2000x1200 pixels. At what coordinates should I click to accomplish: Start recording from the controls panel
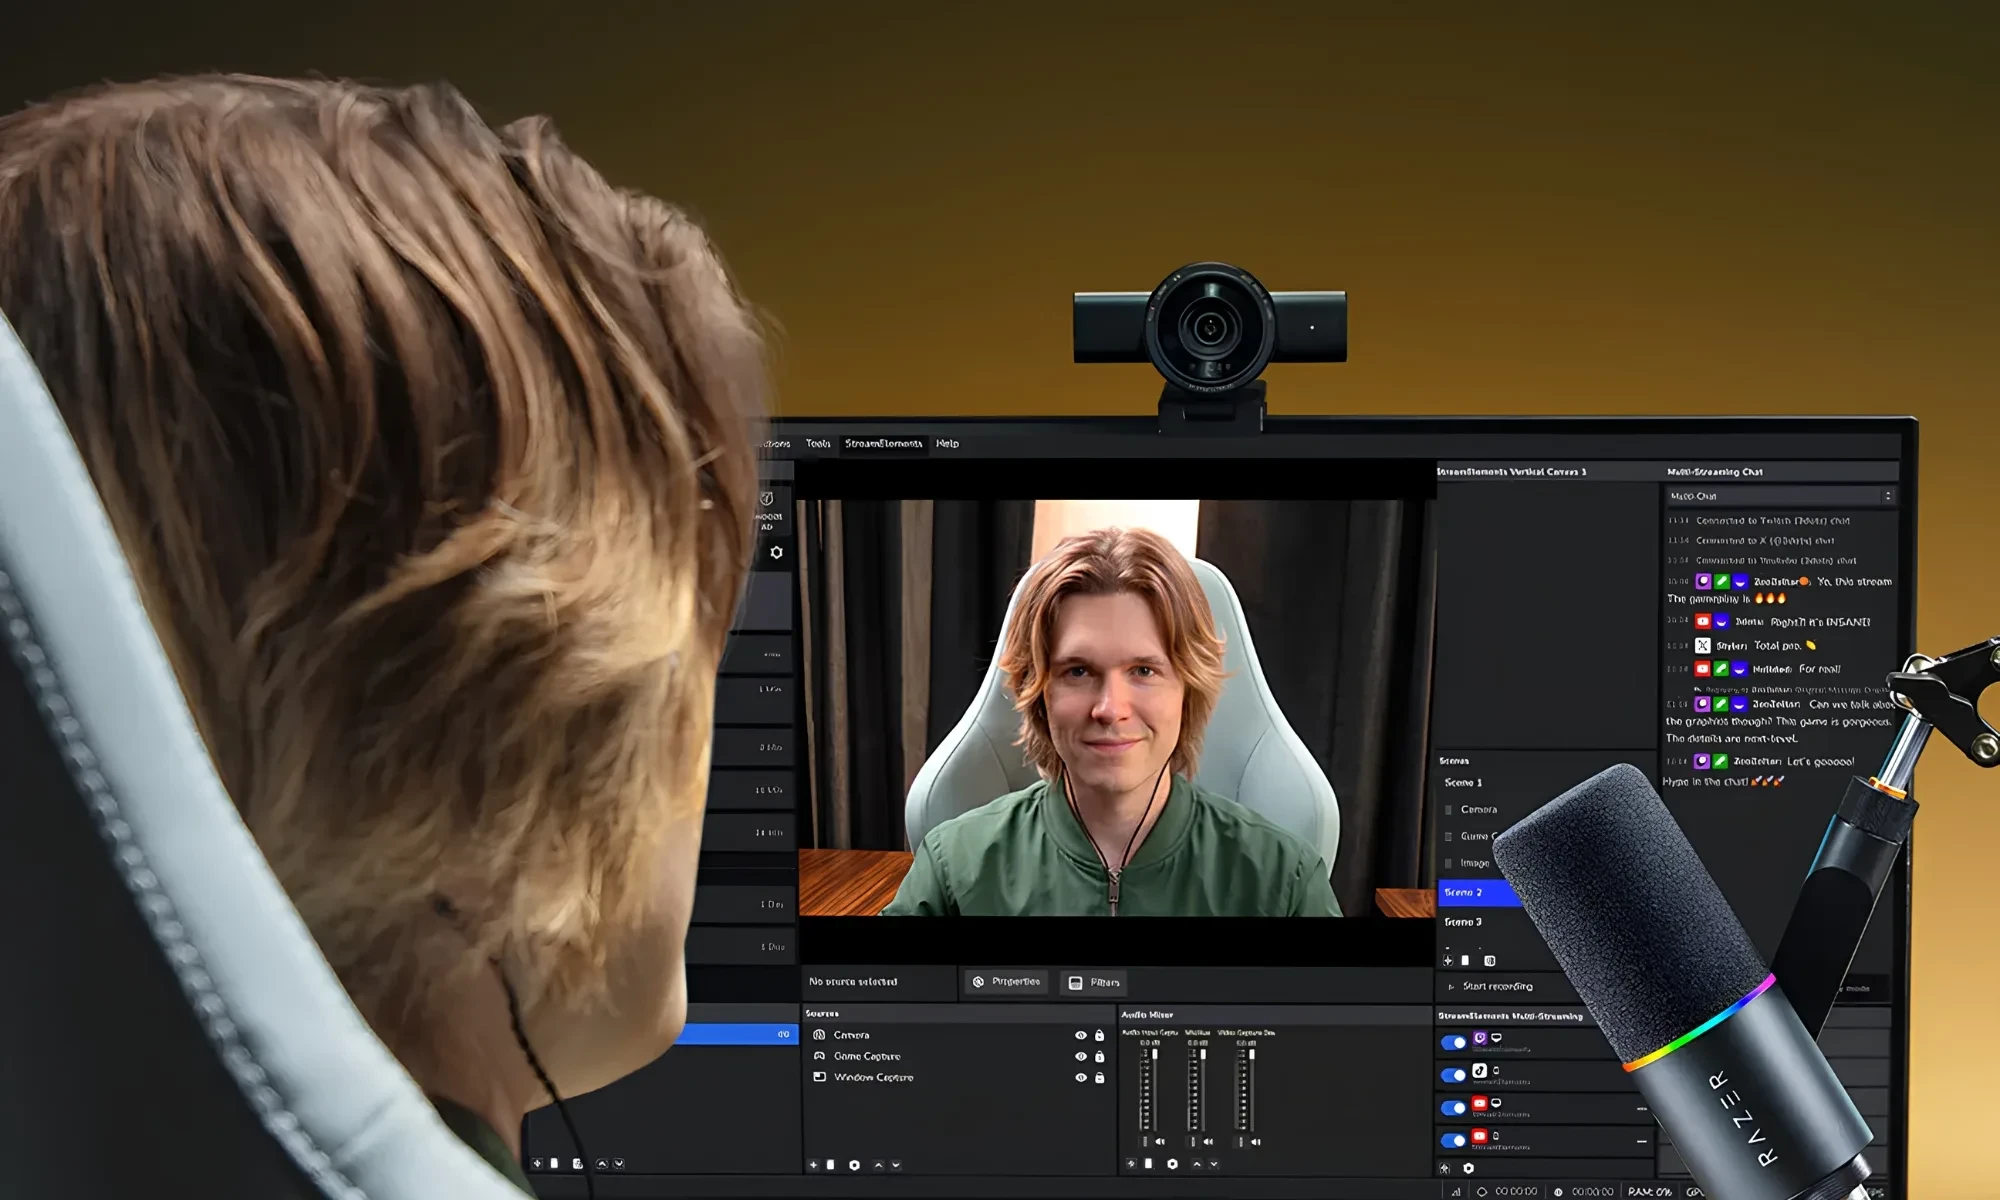[x=1497, y=986]
